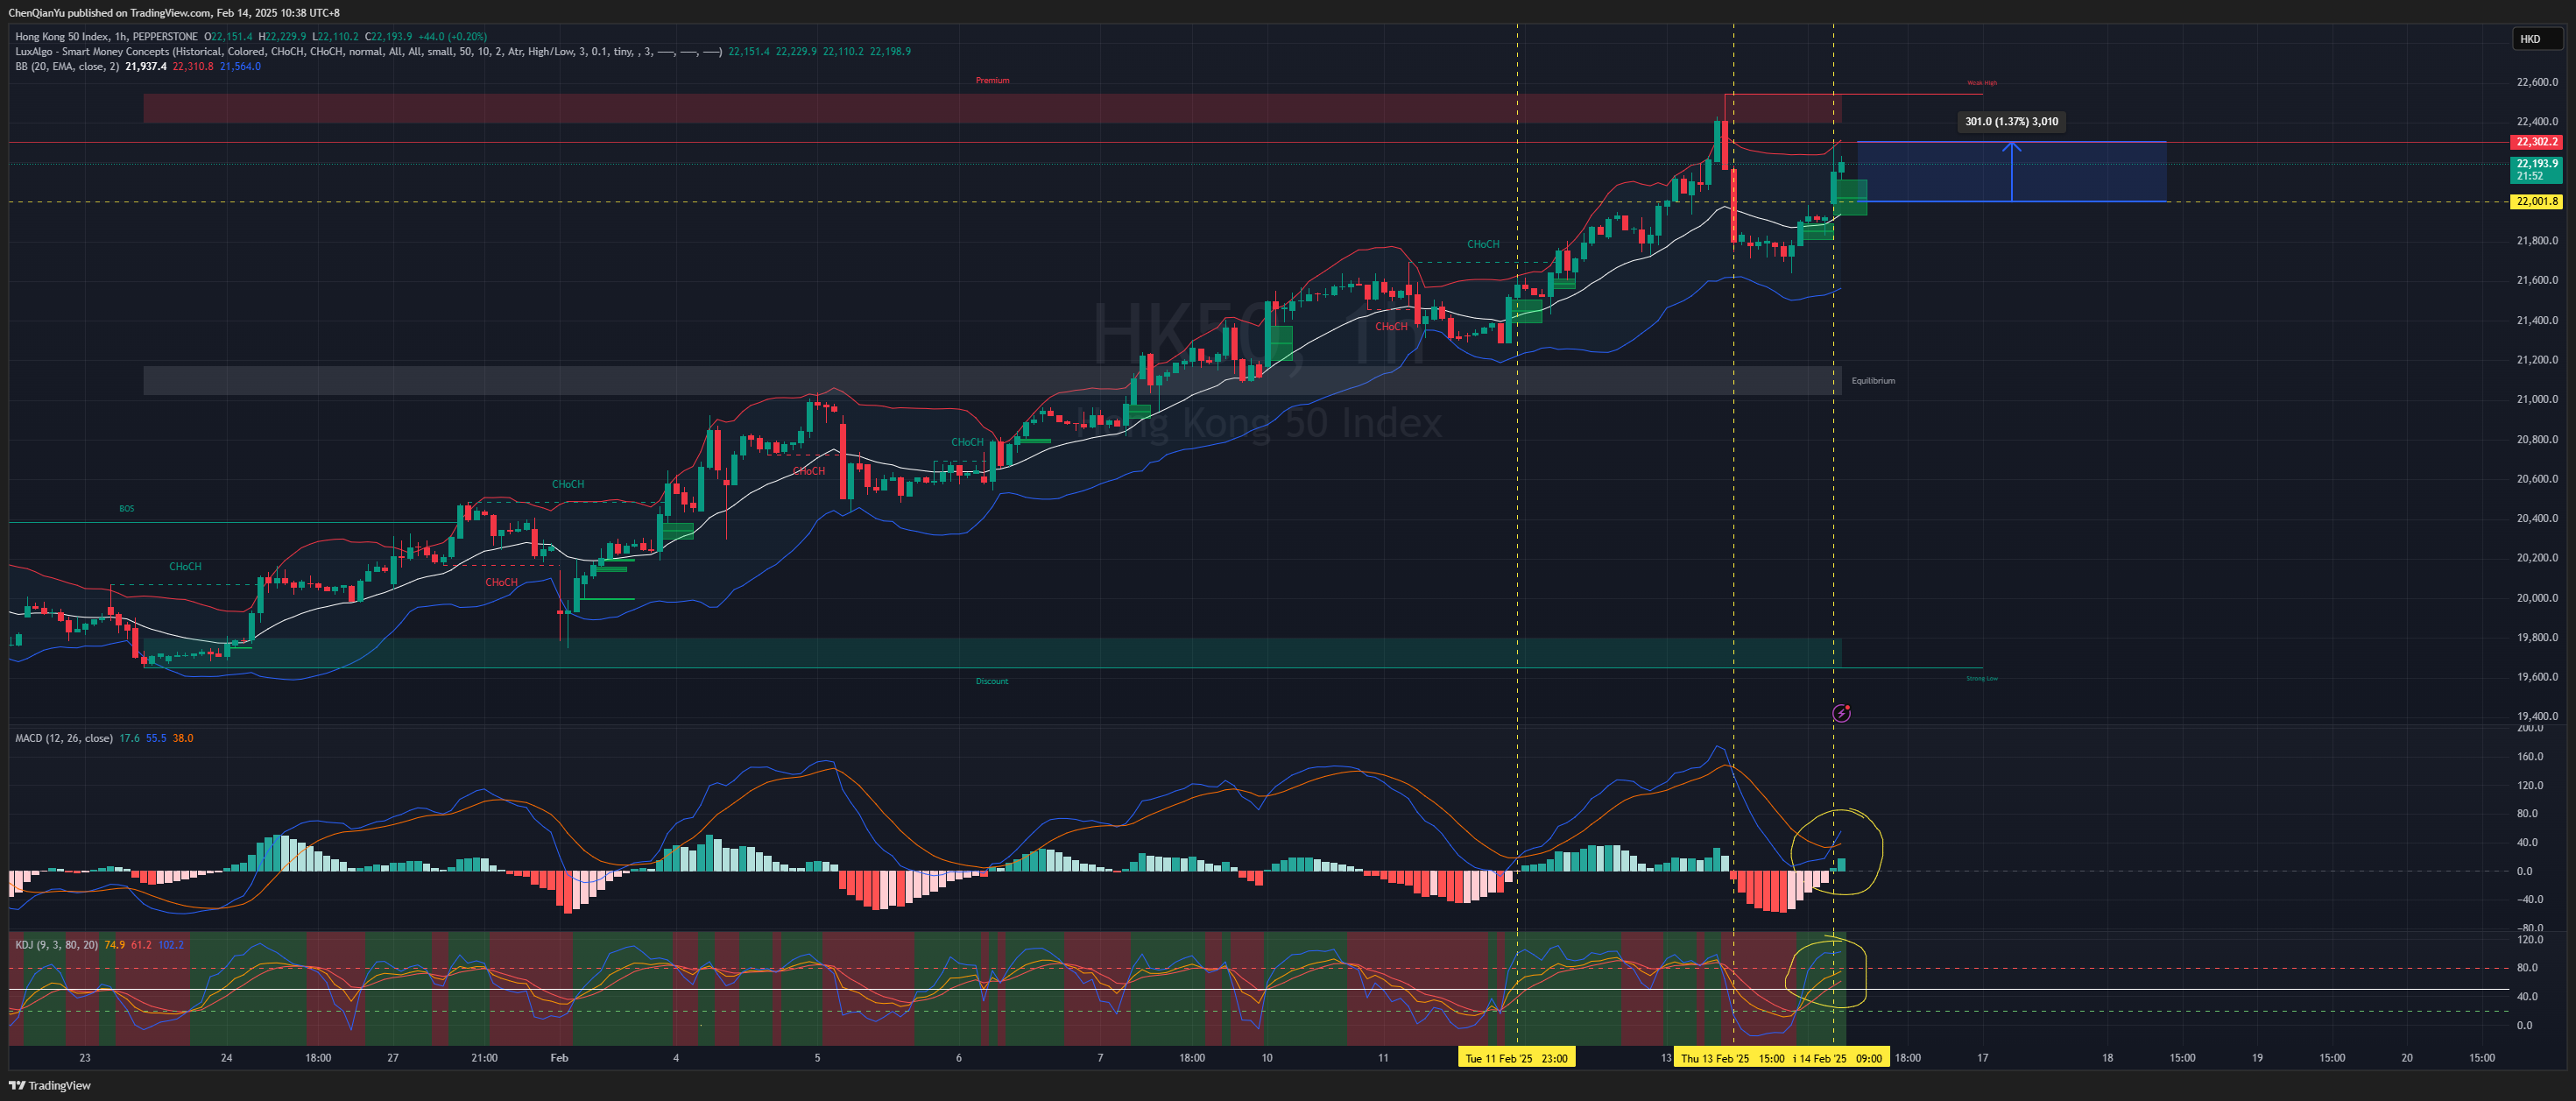
Task: Click MACD histogram value 17.6 in legend
Action: [129, 738]
